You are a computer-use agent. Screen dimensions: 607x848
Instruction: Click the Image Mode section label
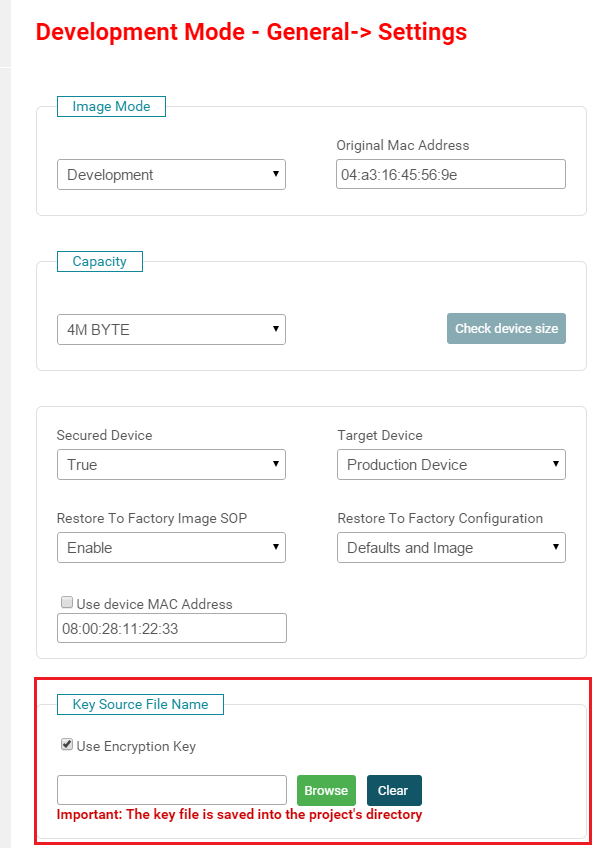(x=111, y=106)
